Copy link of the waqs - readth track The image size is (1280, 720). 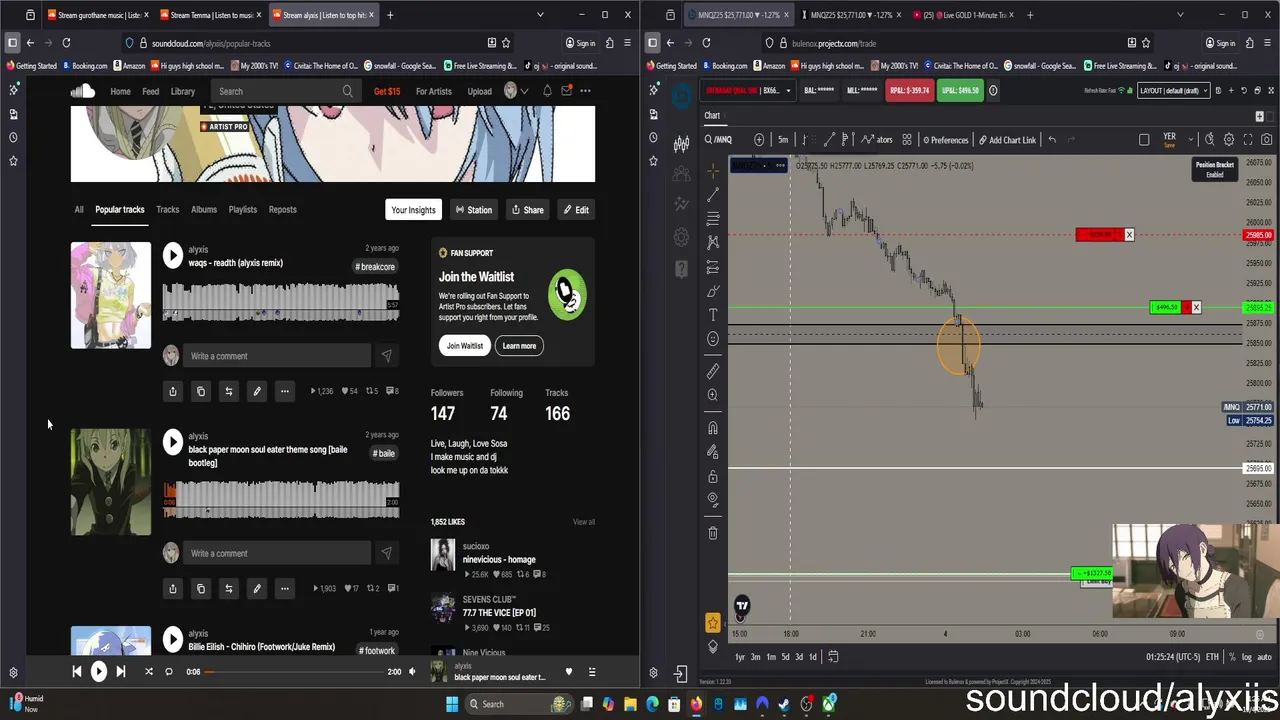click(201, 391)
